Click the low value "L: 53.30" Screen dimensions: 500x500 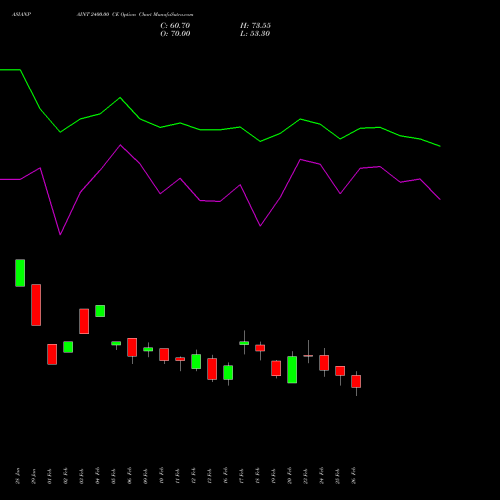[255, 34]
